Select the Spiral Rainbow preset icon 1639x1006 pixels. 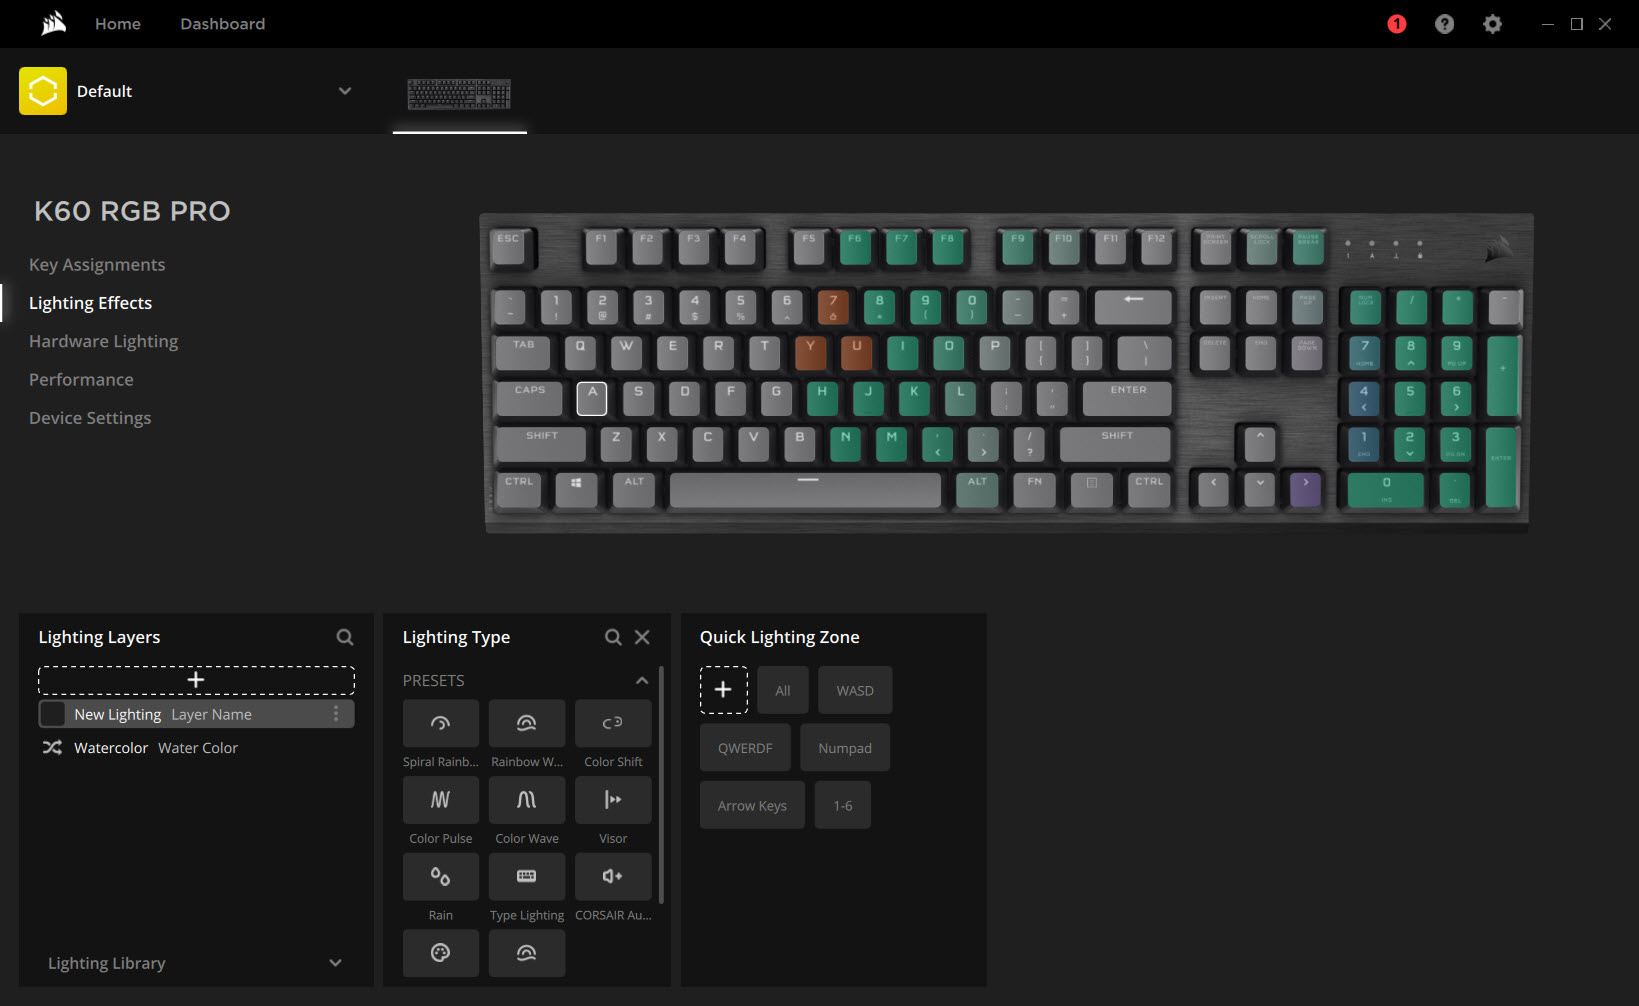440,723
